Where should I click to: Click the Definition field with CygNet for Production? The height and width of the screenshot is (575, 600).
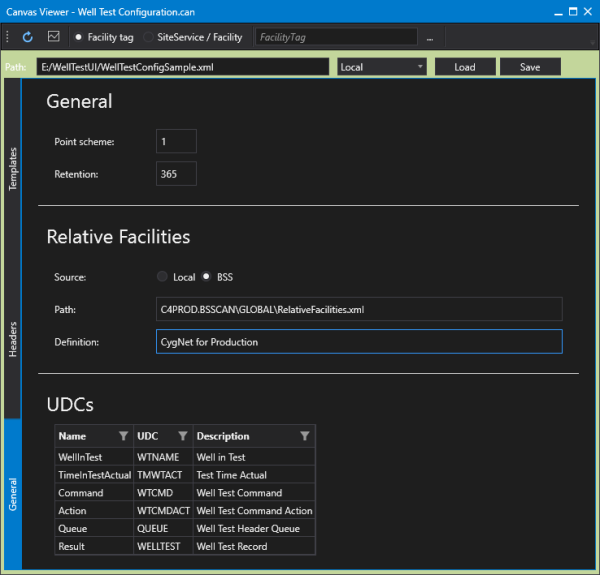[359, 342]
